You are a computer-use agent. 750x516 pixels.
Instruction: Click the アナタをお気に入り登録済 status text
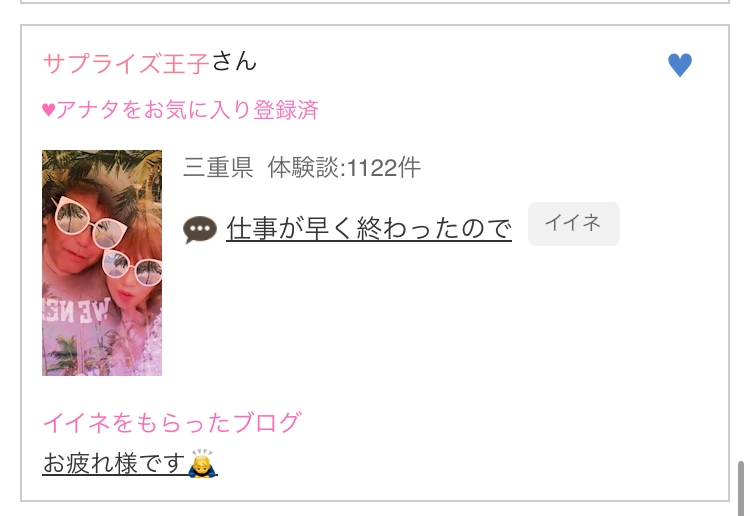pyautogui.click(x=187, y=110)
